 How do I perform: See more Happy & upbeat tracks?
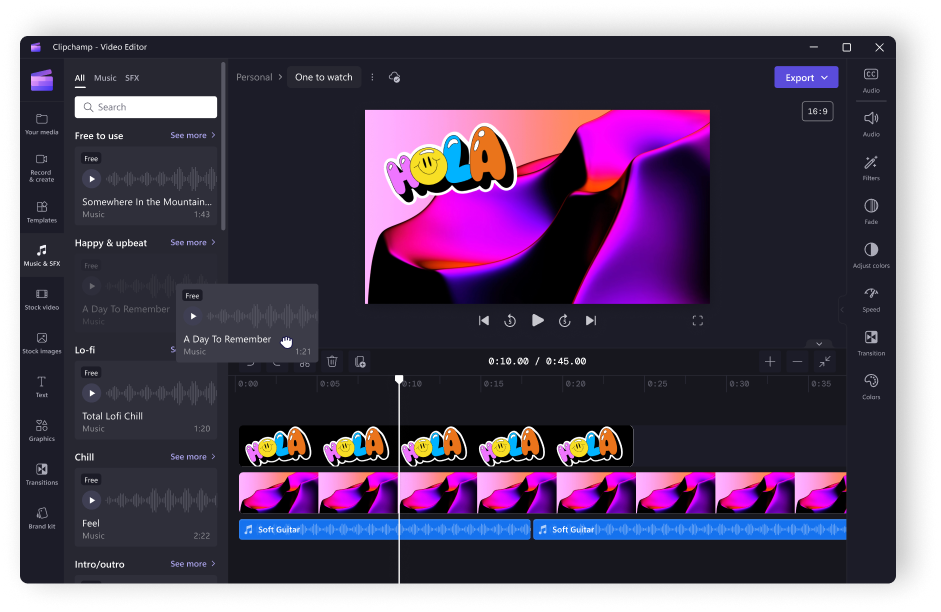tap(193, 242)
